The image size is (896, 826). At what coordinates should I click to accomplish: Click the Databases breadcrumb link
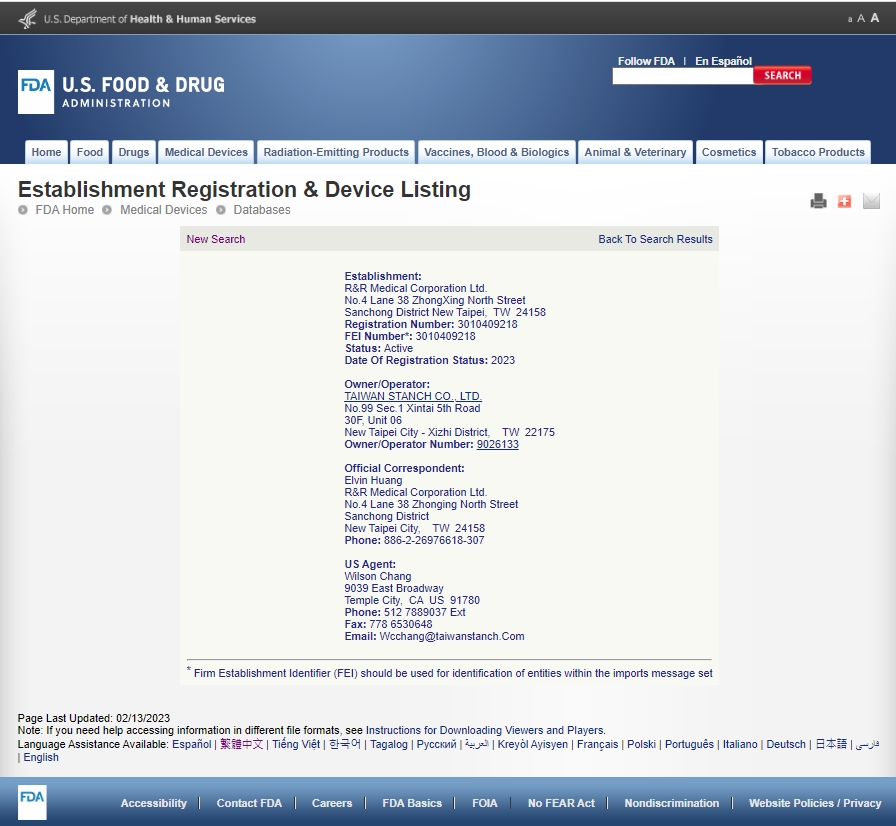pos(261,210)
